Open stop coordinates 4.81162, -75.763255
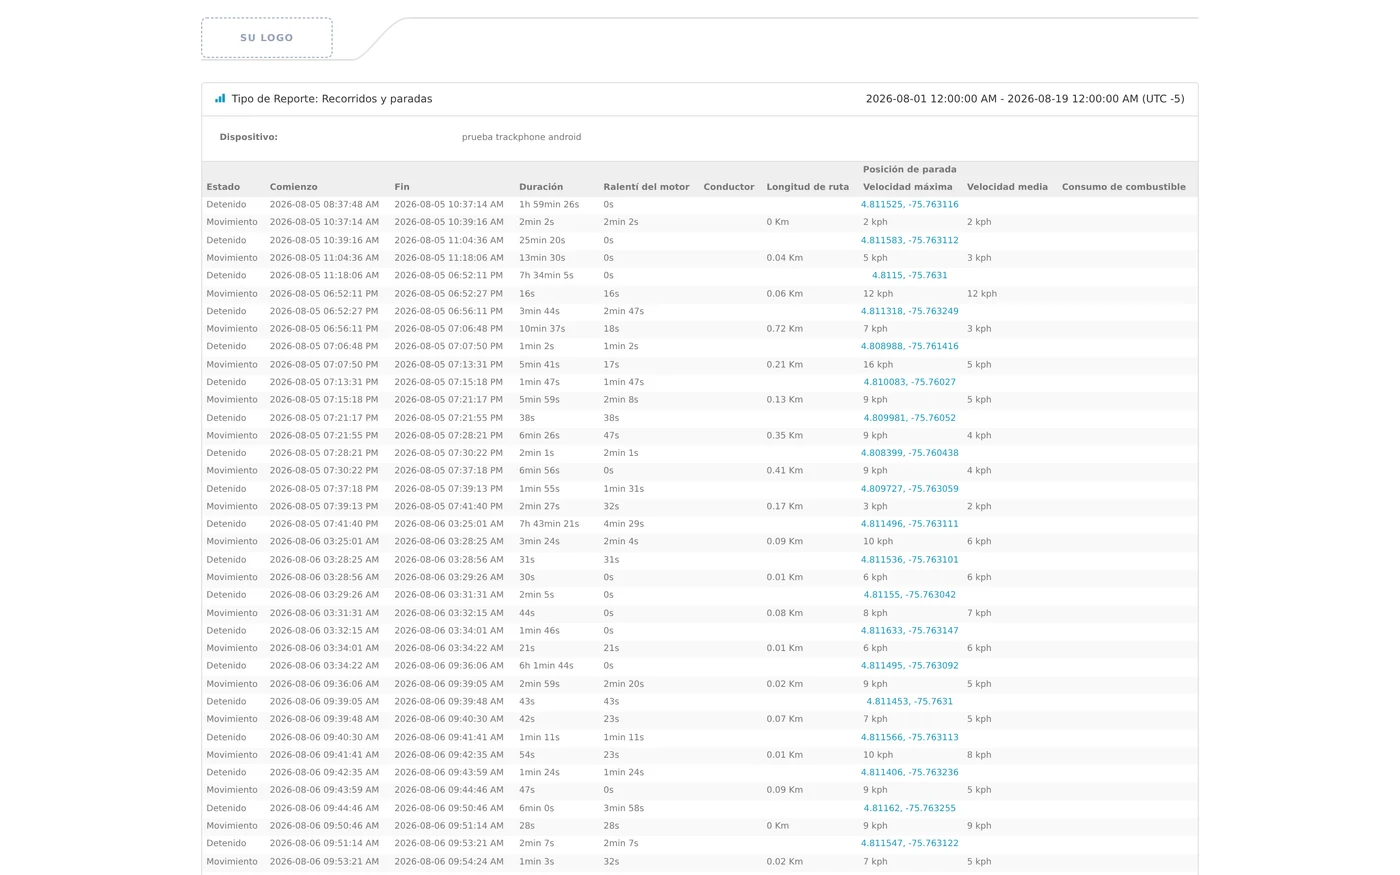The height and width of the screenshot is (875, 1400). click(x=909, y=808)
